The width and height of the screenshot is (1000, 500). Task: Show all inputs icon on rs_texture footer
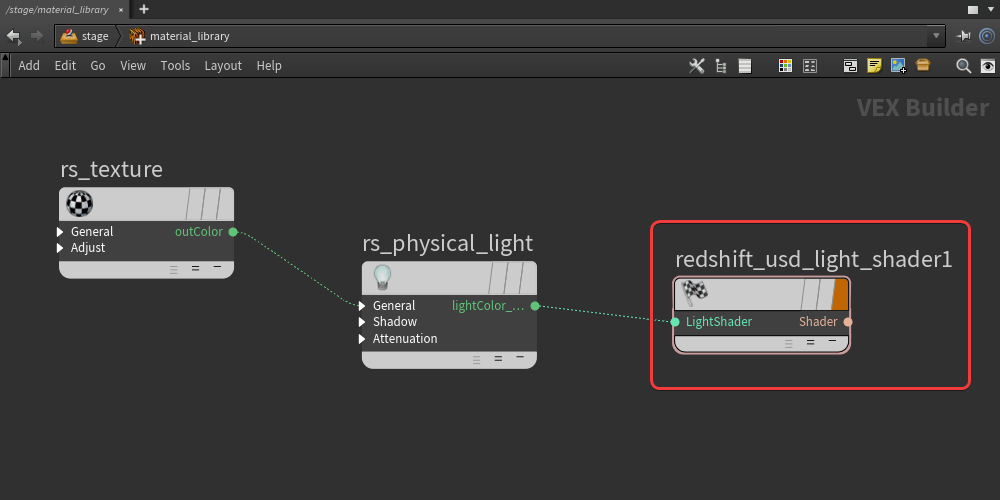174,269
